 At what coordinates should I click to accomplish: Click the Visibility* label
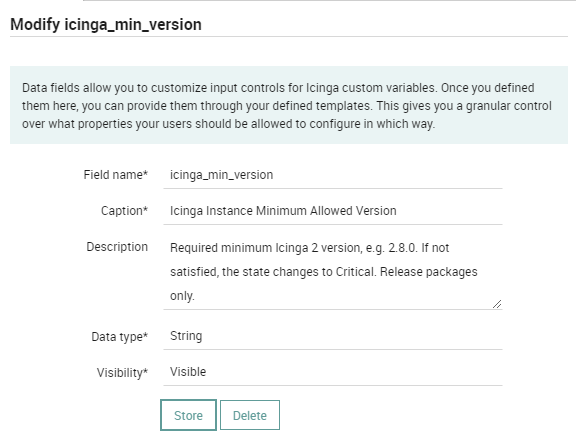point(122,372)
